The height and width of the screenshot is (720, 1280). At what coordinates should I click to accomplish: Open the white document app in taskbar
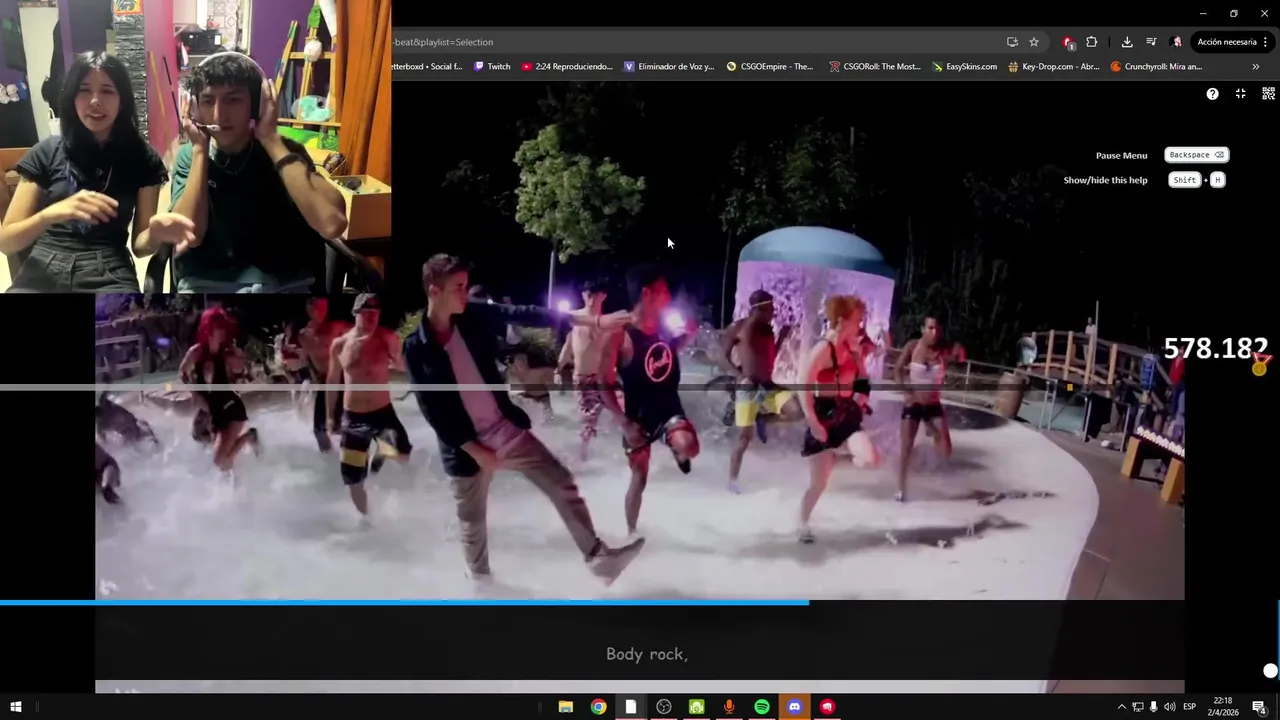[x=631, y=707]
